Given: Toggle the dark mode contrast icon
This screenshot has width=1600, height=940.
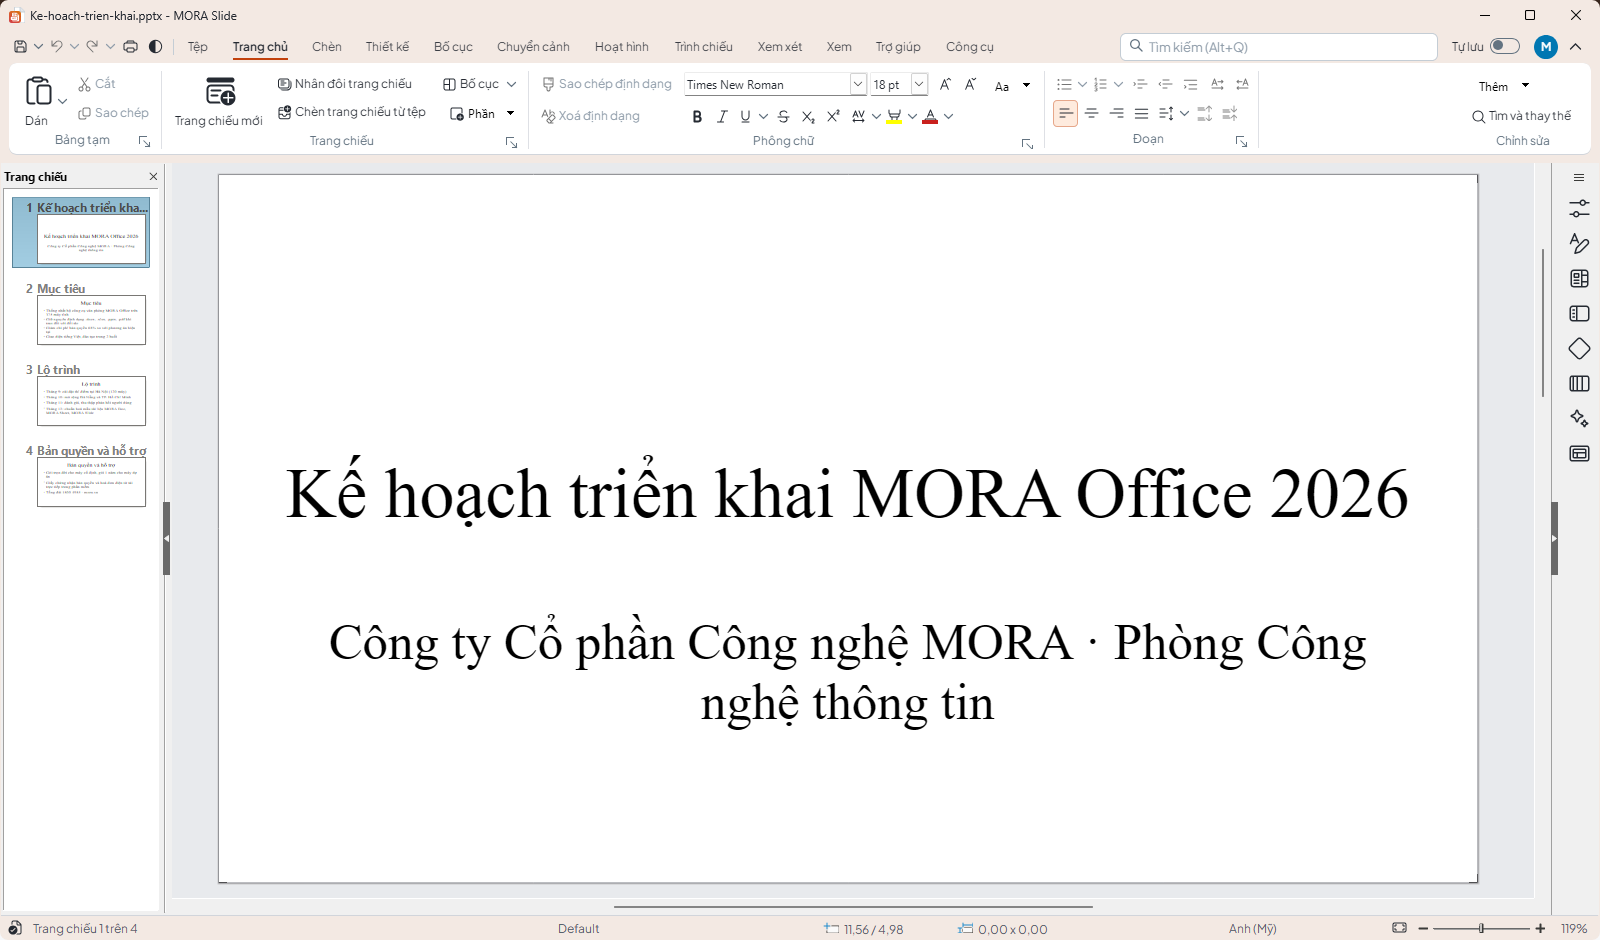Looking at the screenshot, I should (x=156, y=47).
